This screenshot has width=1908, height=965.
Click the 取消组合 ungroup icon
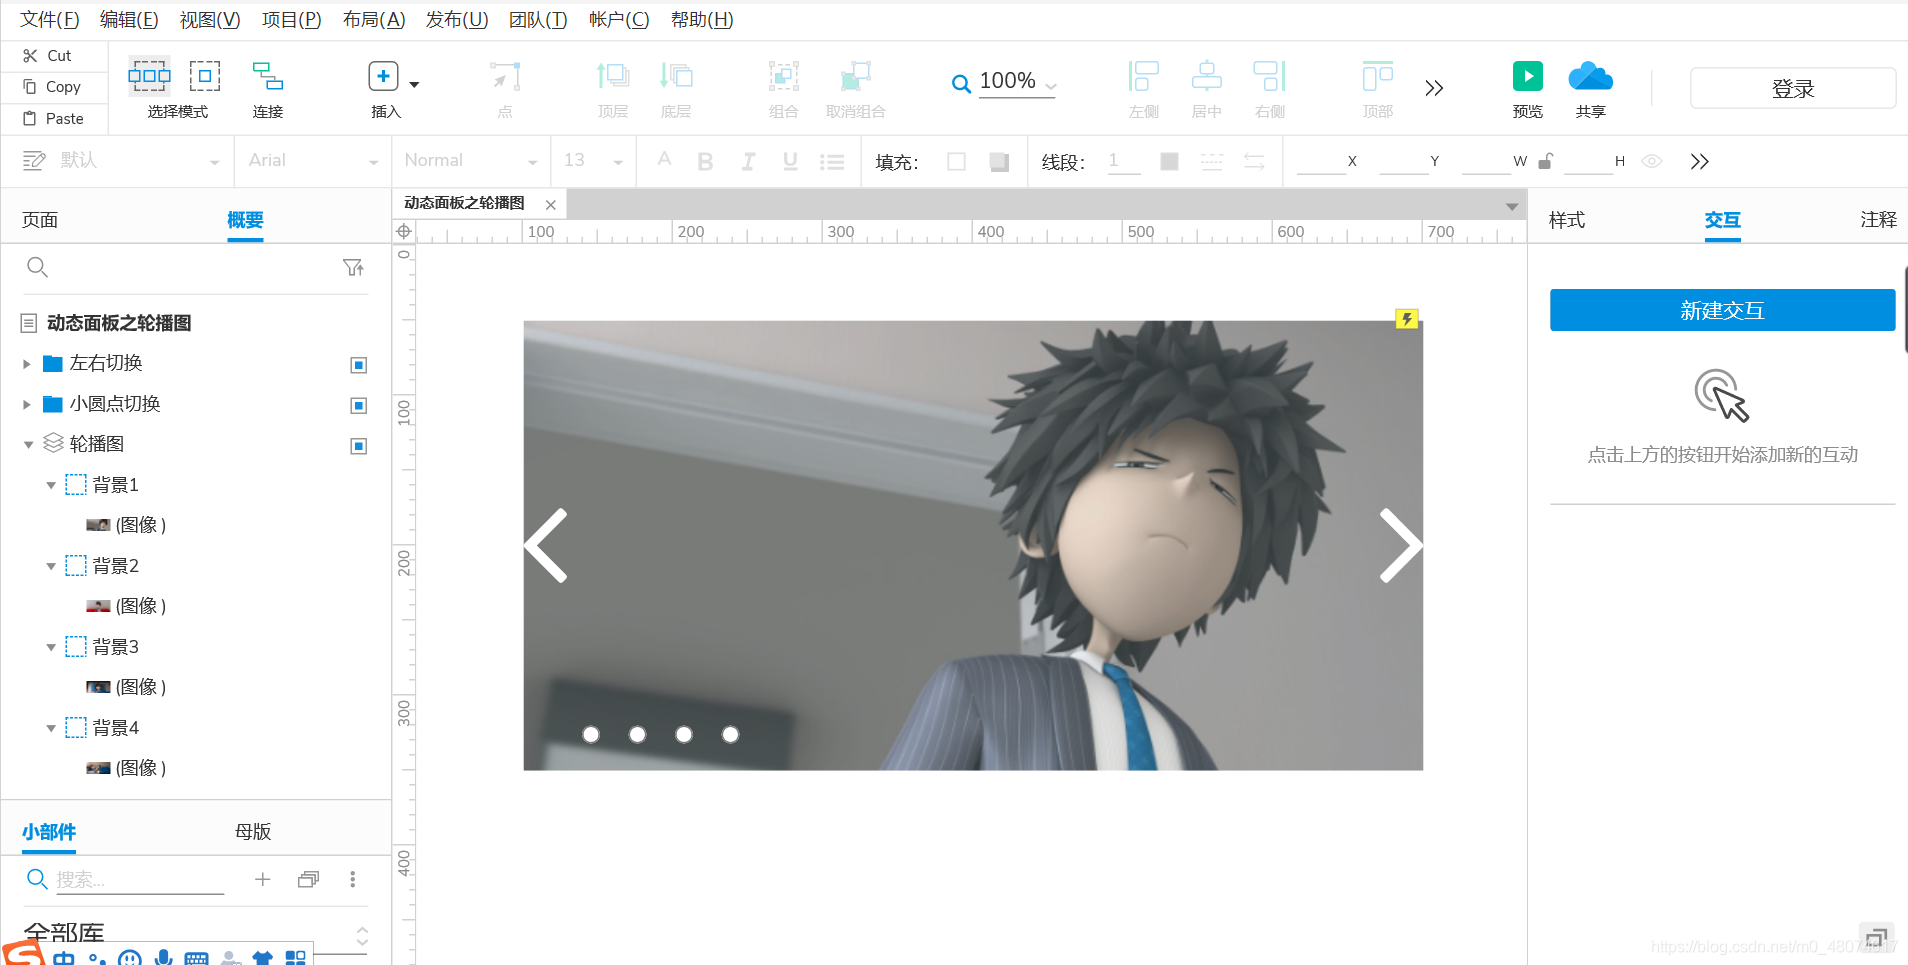[856, 76]
